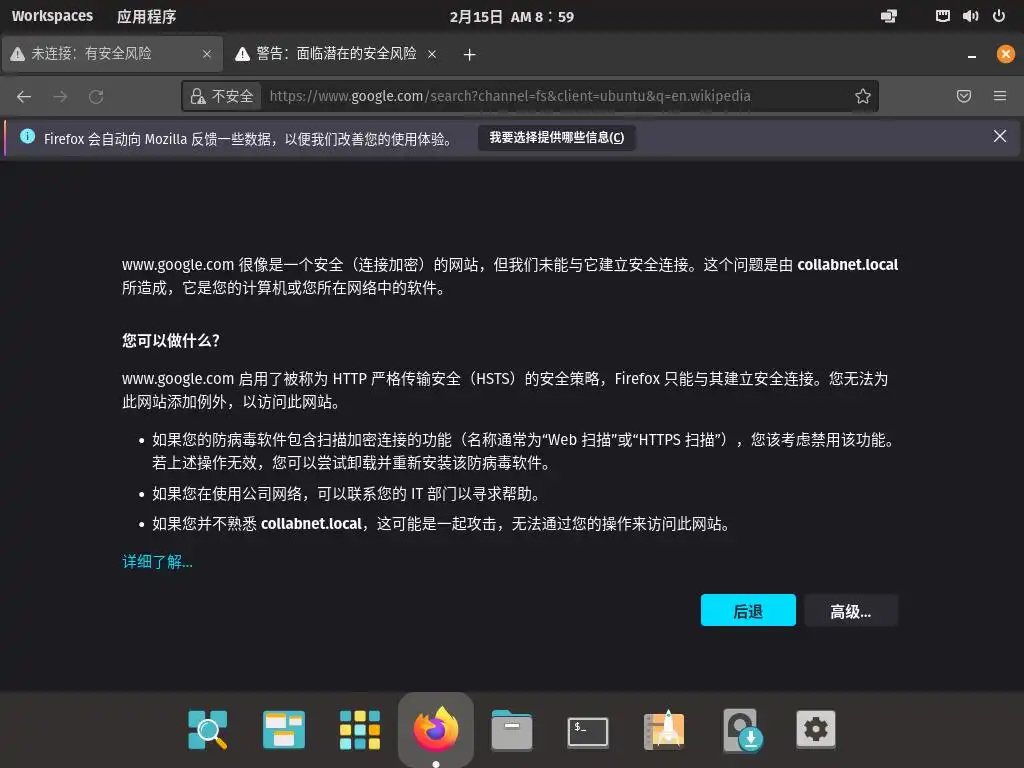Bookmark this page with the star icon
Image resolution: width=1024 pixels, height=768 pixels.
pos(863,97)
